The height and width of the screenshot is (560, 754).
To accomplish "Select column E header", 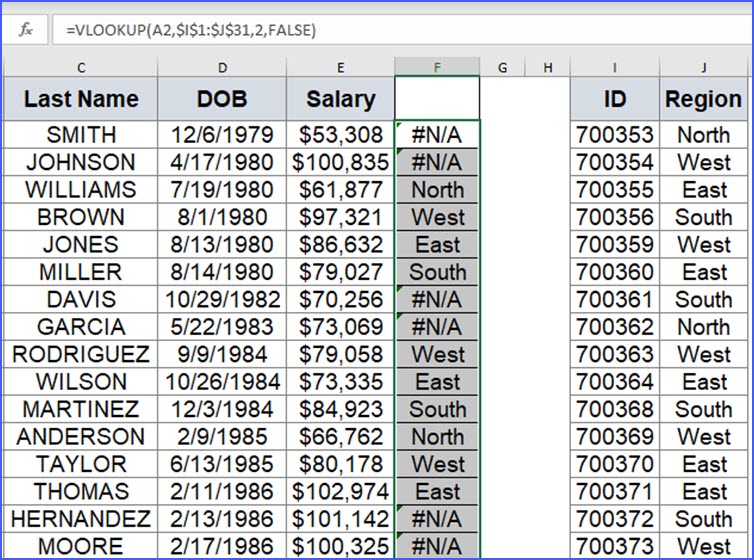I will pos(340,67).
